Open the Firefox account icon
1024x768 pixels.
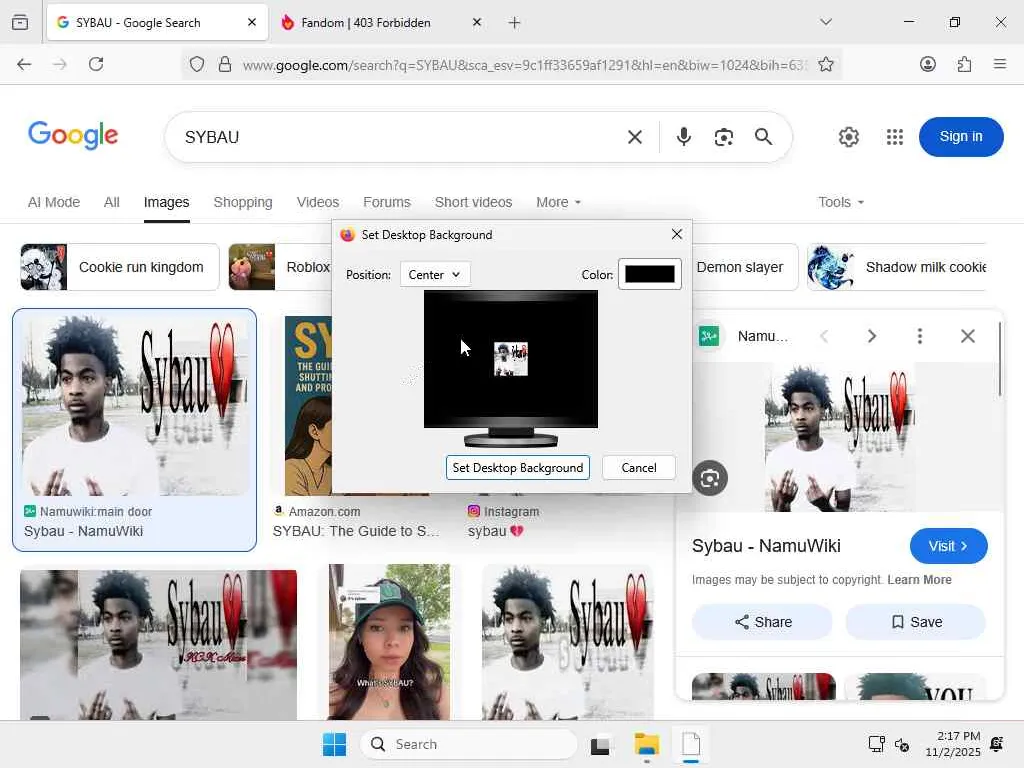[x=927, y=64]
